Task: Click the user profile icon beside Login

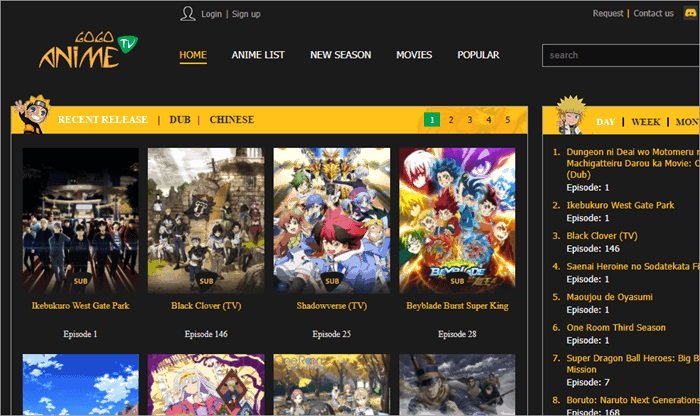Action: tap(188, 14)
